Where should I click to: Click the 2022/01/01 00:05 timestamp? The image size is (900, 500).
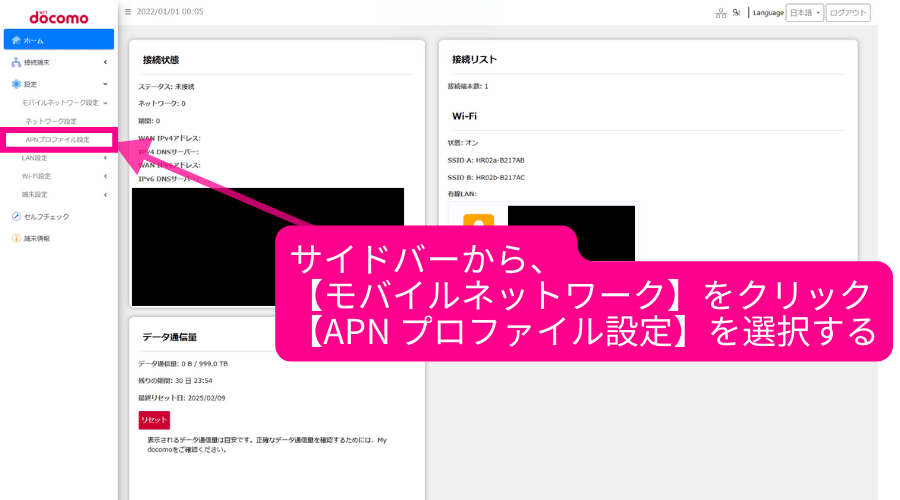[170, 11]
